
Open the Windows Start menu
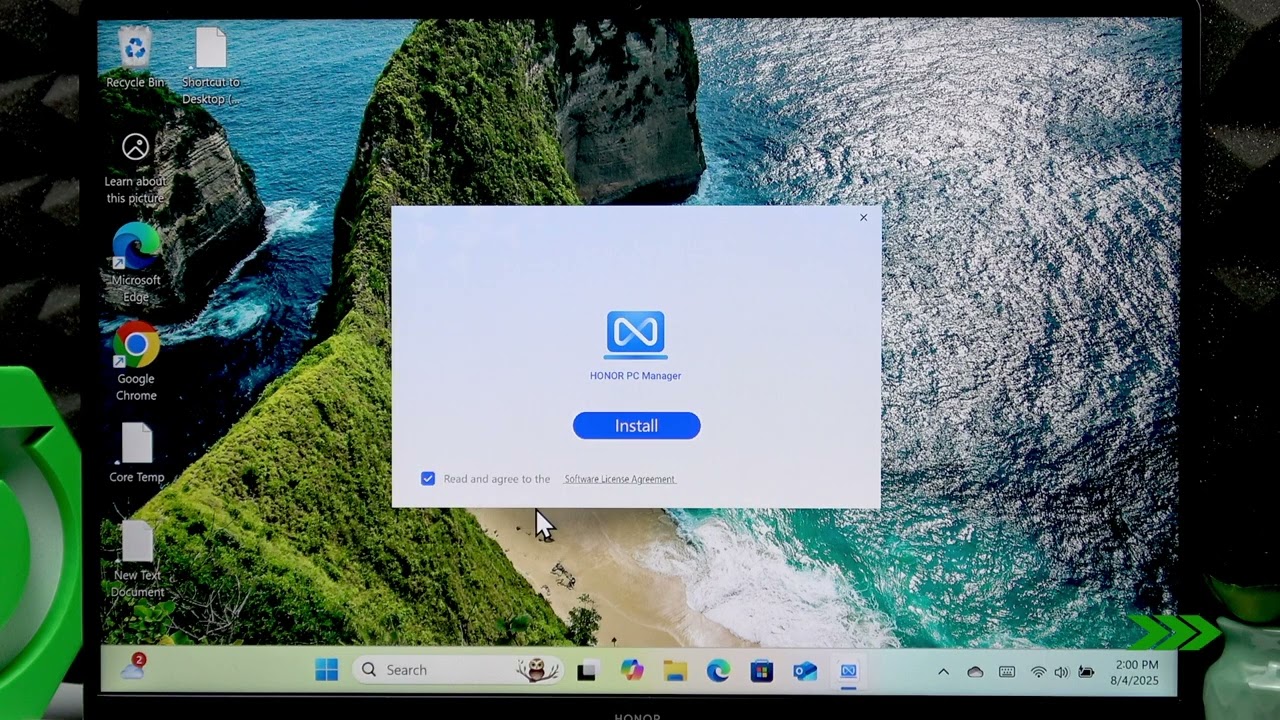327,670
